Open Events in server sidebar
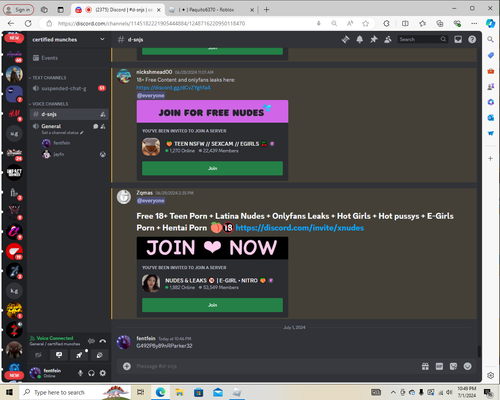The image size is (500, 400). [69, 58]
